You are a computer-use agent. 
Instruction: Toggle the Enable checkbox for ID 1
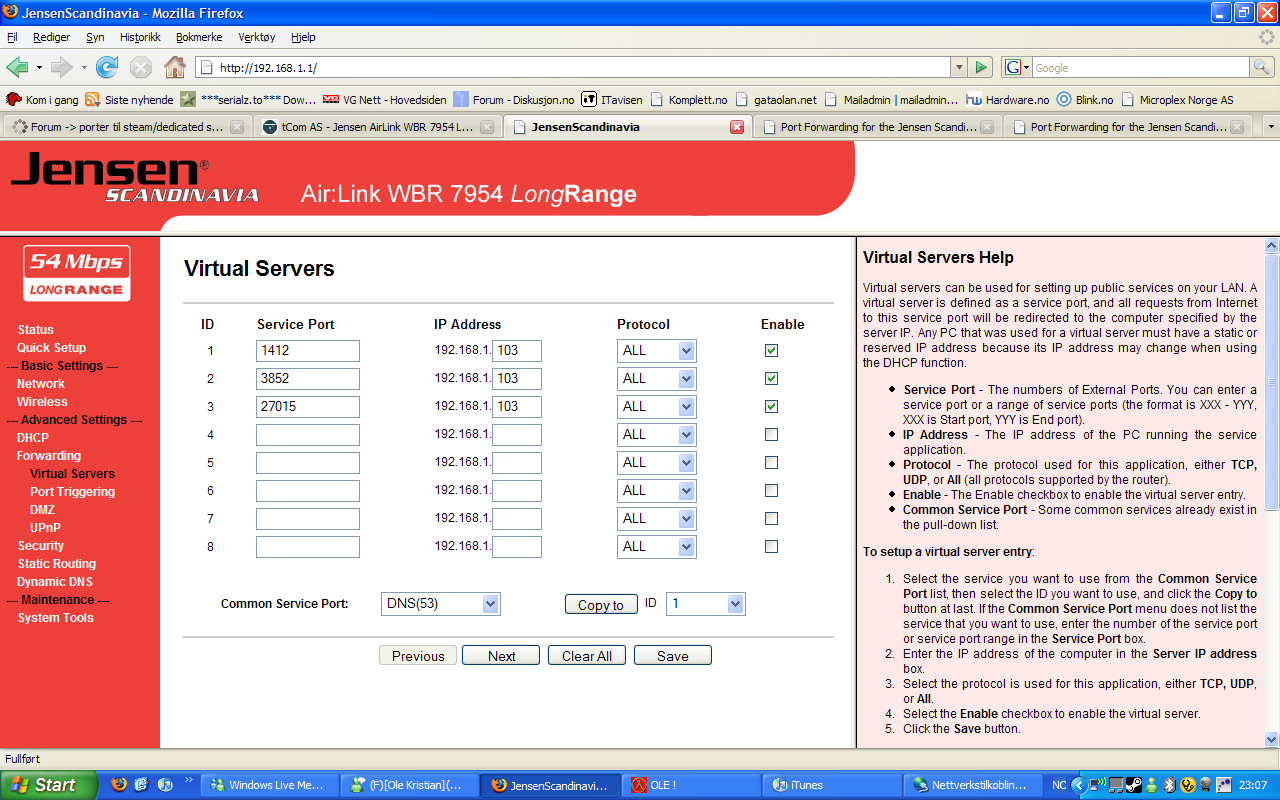(771, 351)
